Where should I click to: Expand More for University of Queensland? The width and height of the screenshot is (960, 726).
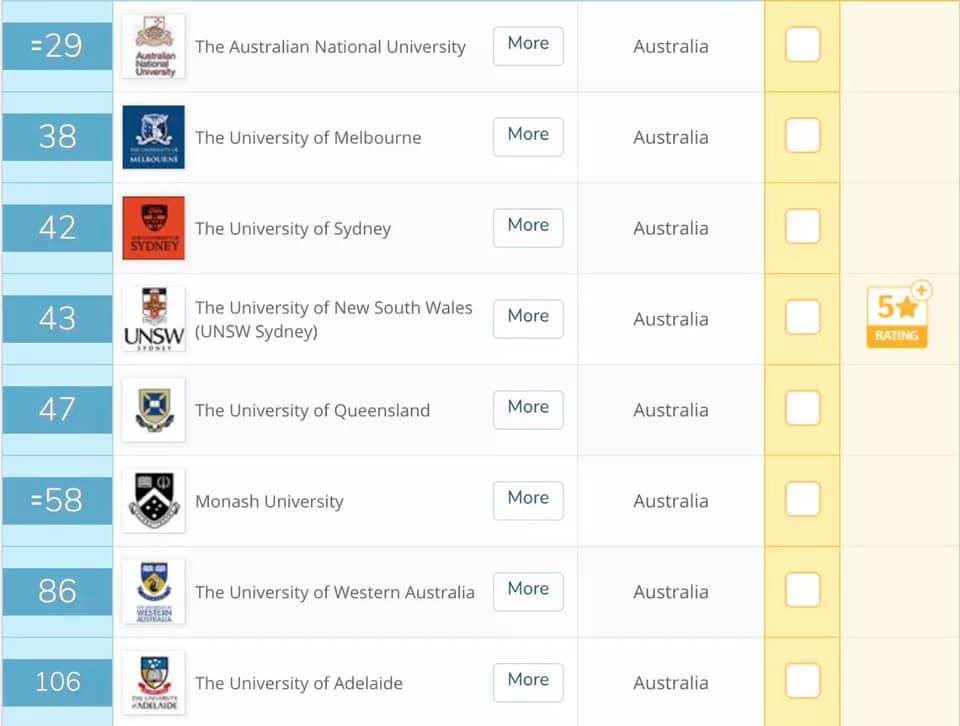coord(528,410)
